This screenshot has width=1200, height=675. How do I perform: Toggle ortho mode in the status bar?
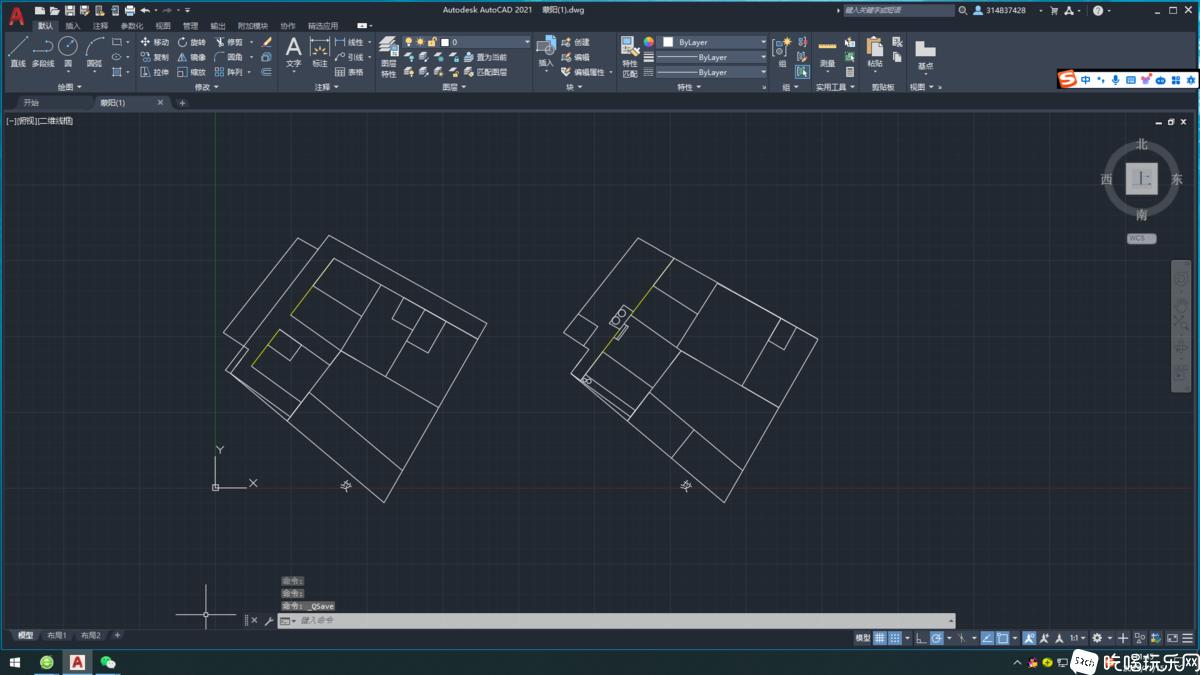pyautogui.click(x=921, y=638)
